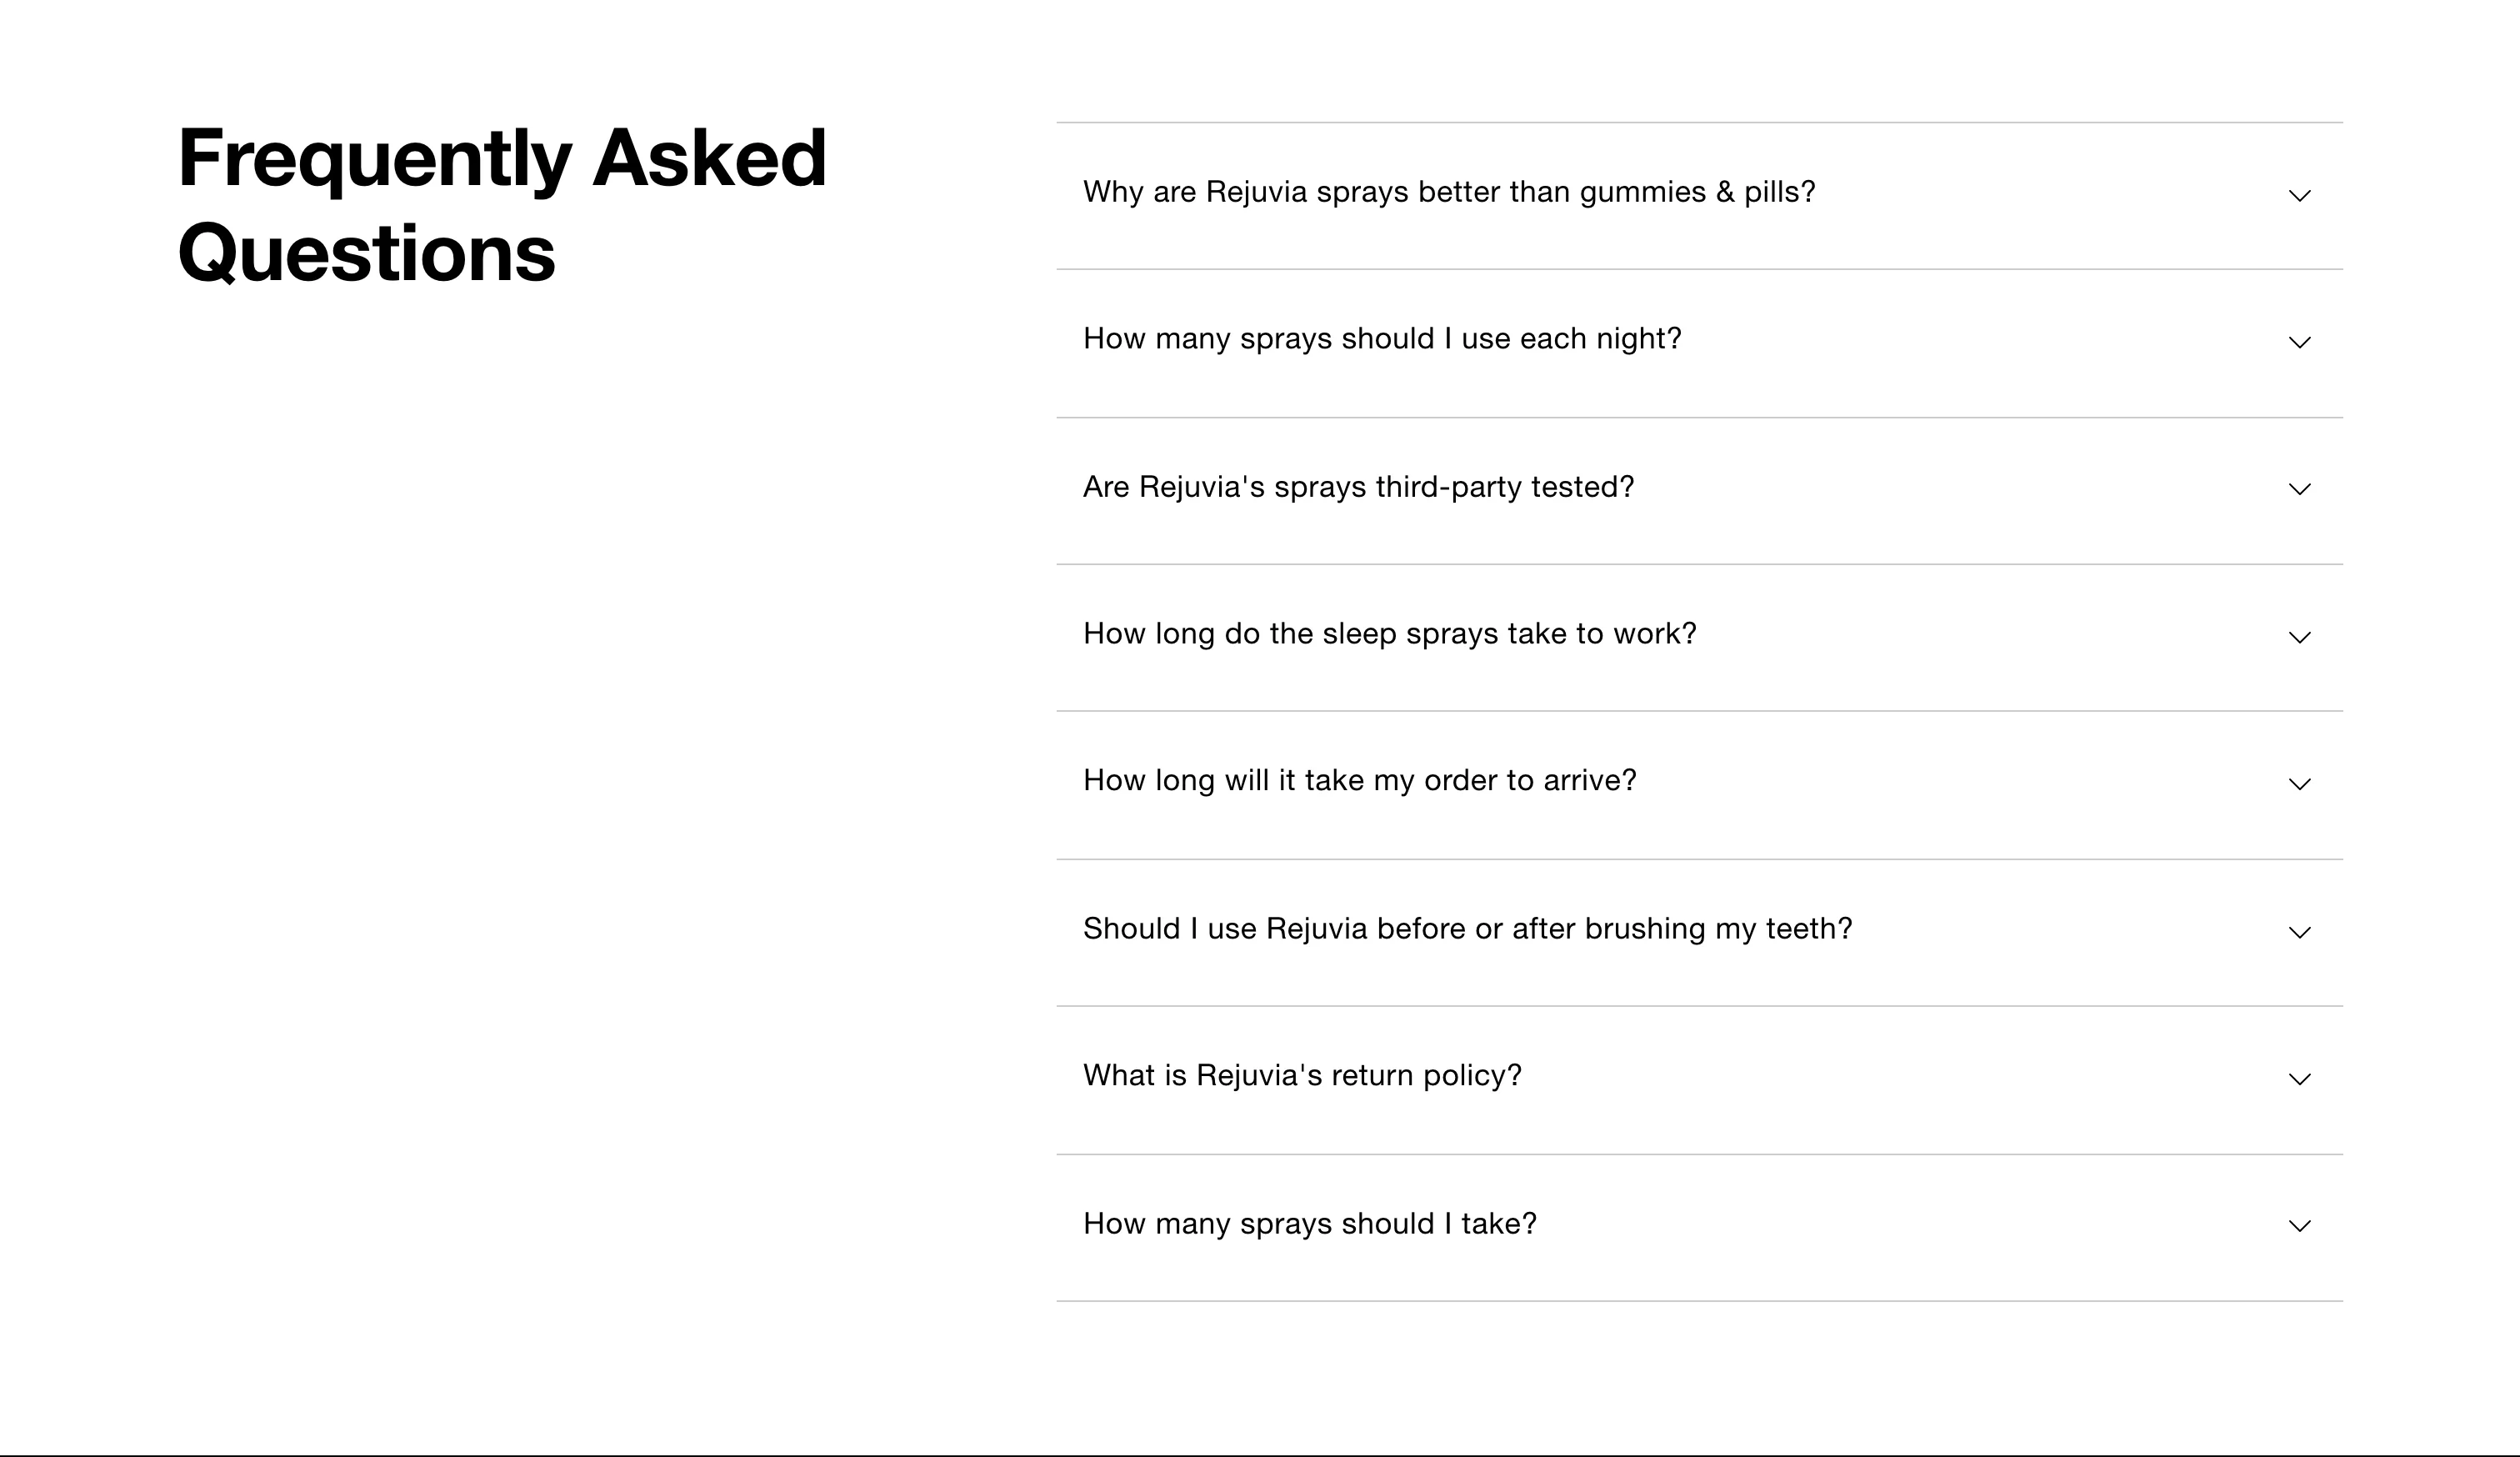2520x1457 pixels.
Task: Open the chevron beside the nightly sprays question
Action: 2299,343
